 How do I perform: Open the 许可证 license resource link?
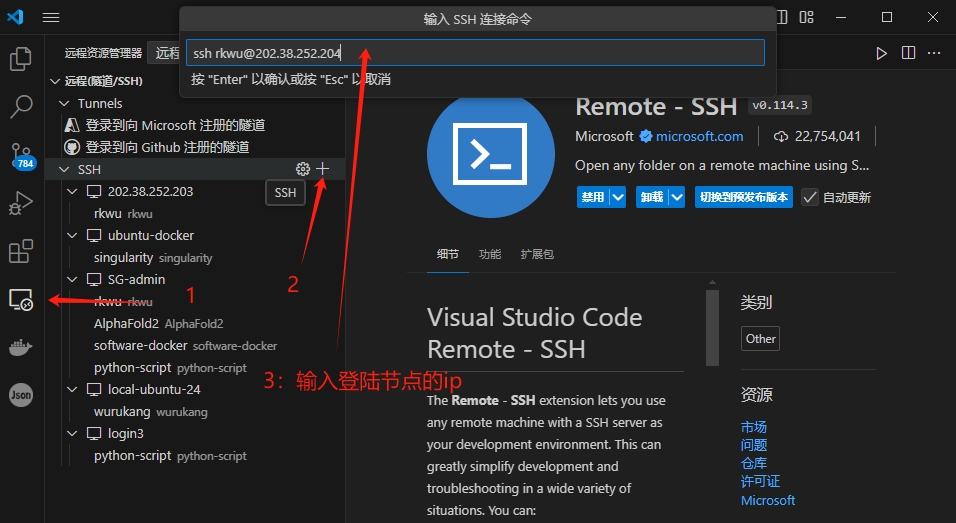760,482
